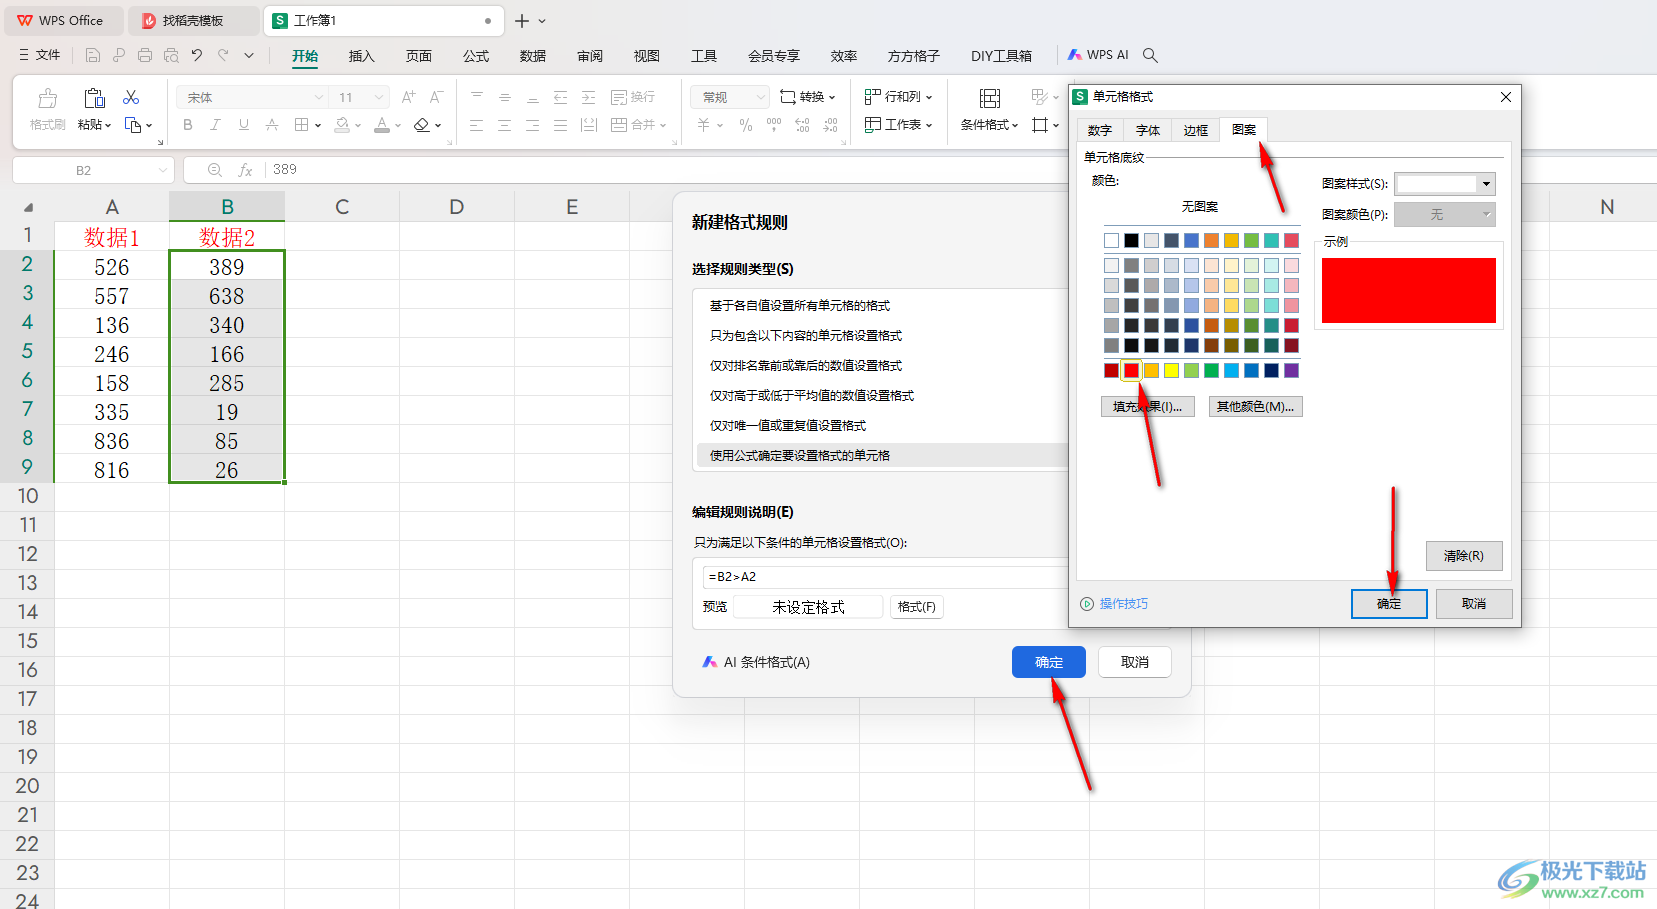Viewport: 1657px width, 909px height.
Task: Open the font size dropdown showing 11
Action: click(x=361, y=97)
